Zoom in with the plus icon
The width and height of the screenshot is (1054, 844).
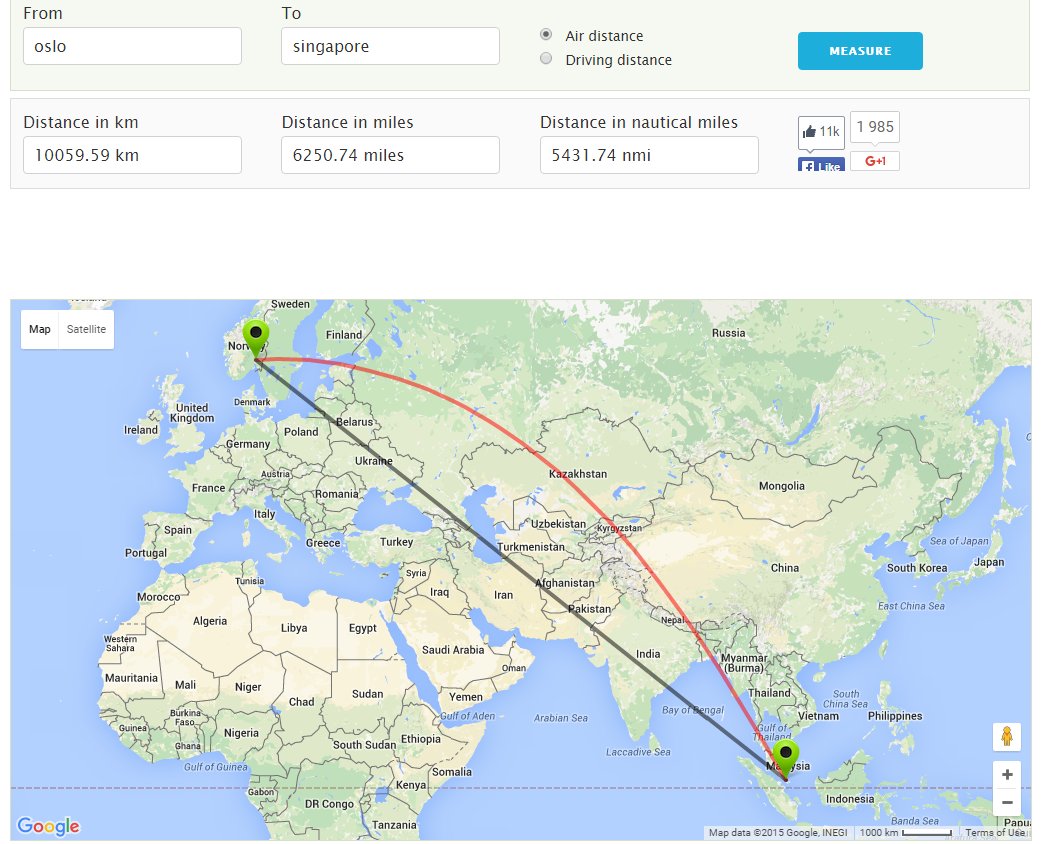[1006, 775]
